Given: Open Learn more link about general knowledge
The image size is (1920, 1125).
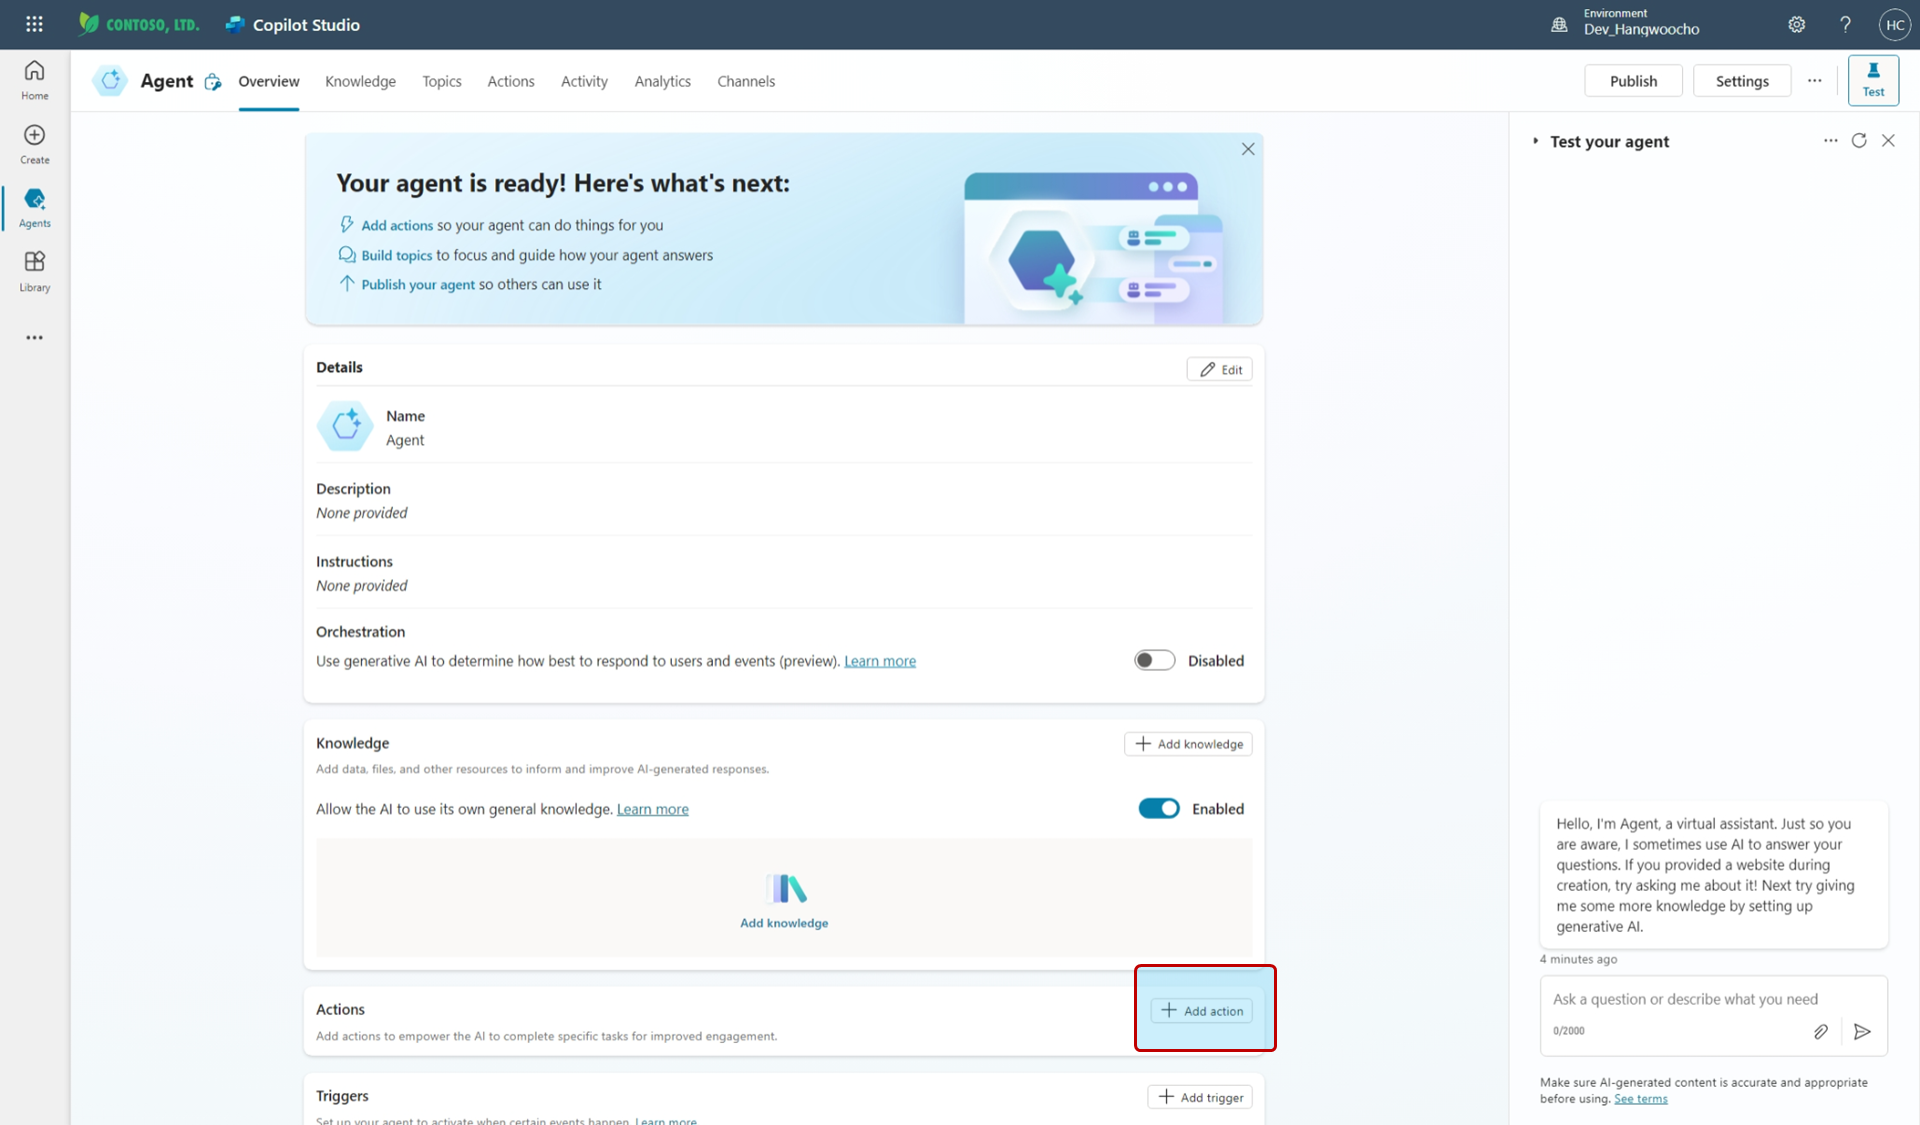Looking at the screenshot, I should (x=652, y=808).
